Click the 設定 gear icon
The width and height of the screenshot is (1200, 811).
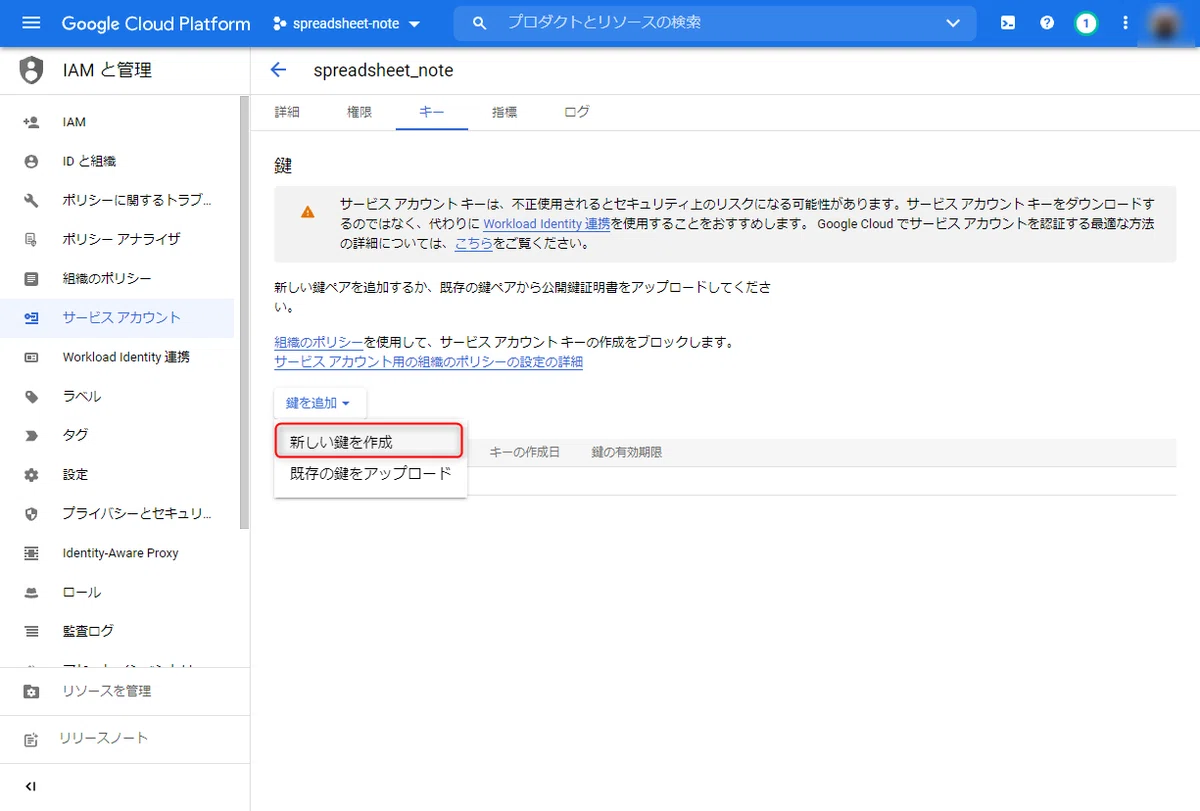point(31,474)
